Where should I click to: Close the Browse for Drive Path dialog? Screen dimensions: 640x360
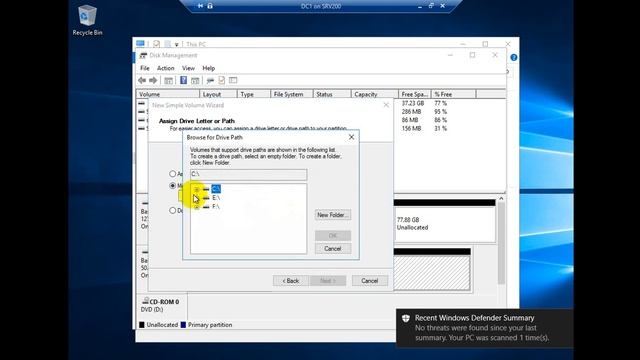(x=351, y=137)
